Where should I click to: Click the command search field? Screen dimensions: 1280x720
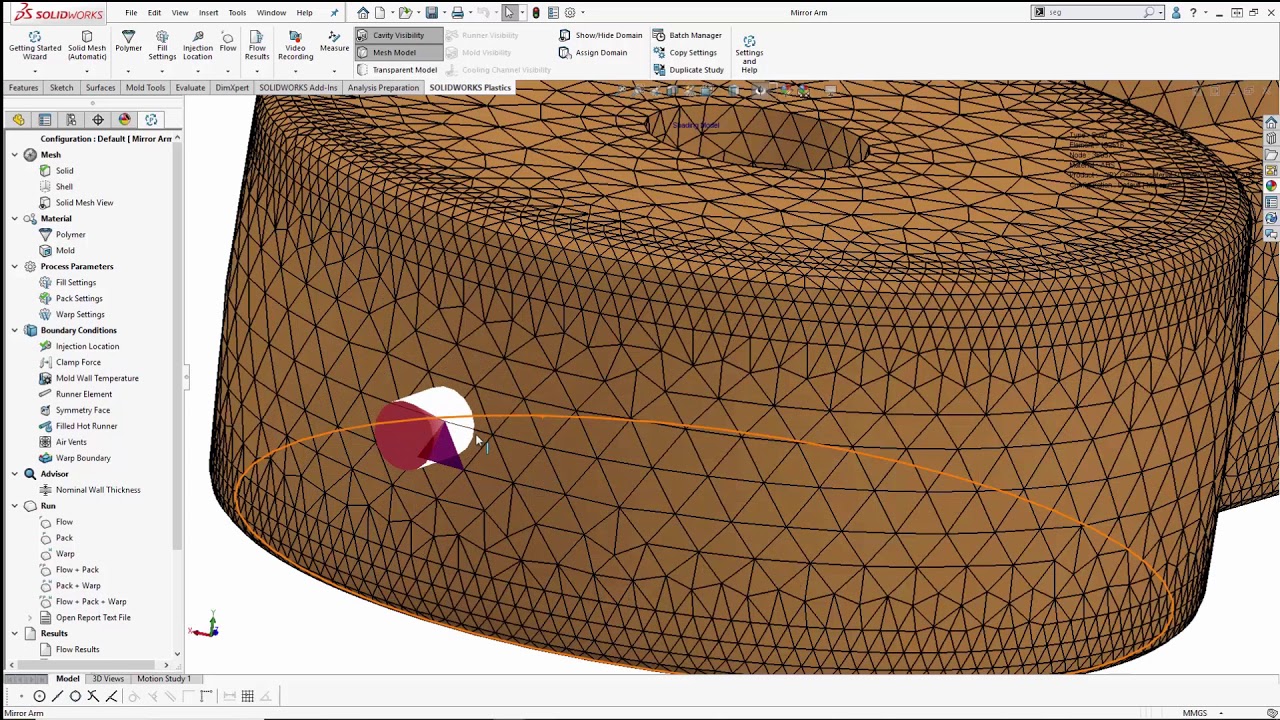coord(1095,13)
